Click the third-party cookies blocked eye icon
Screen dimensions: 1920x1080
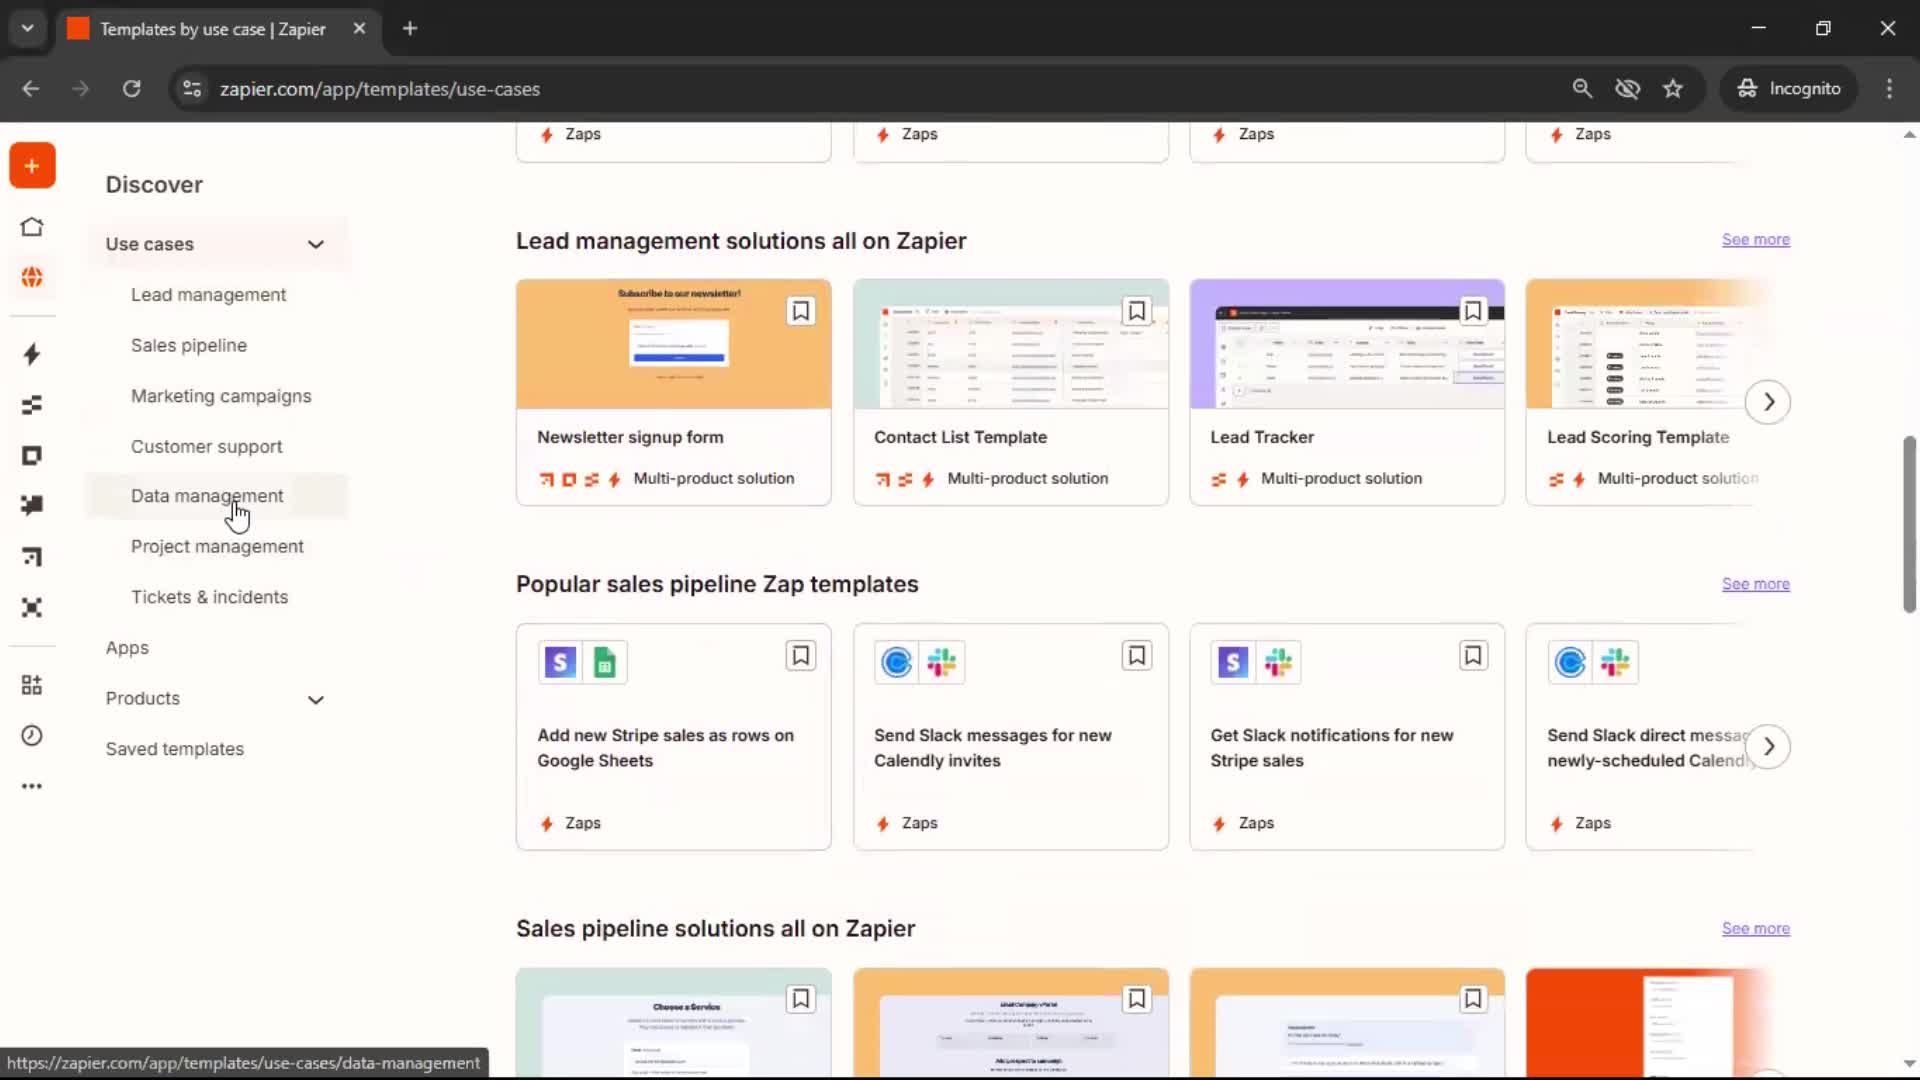click(1627, 88)
